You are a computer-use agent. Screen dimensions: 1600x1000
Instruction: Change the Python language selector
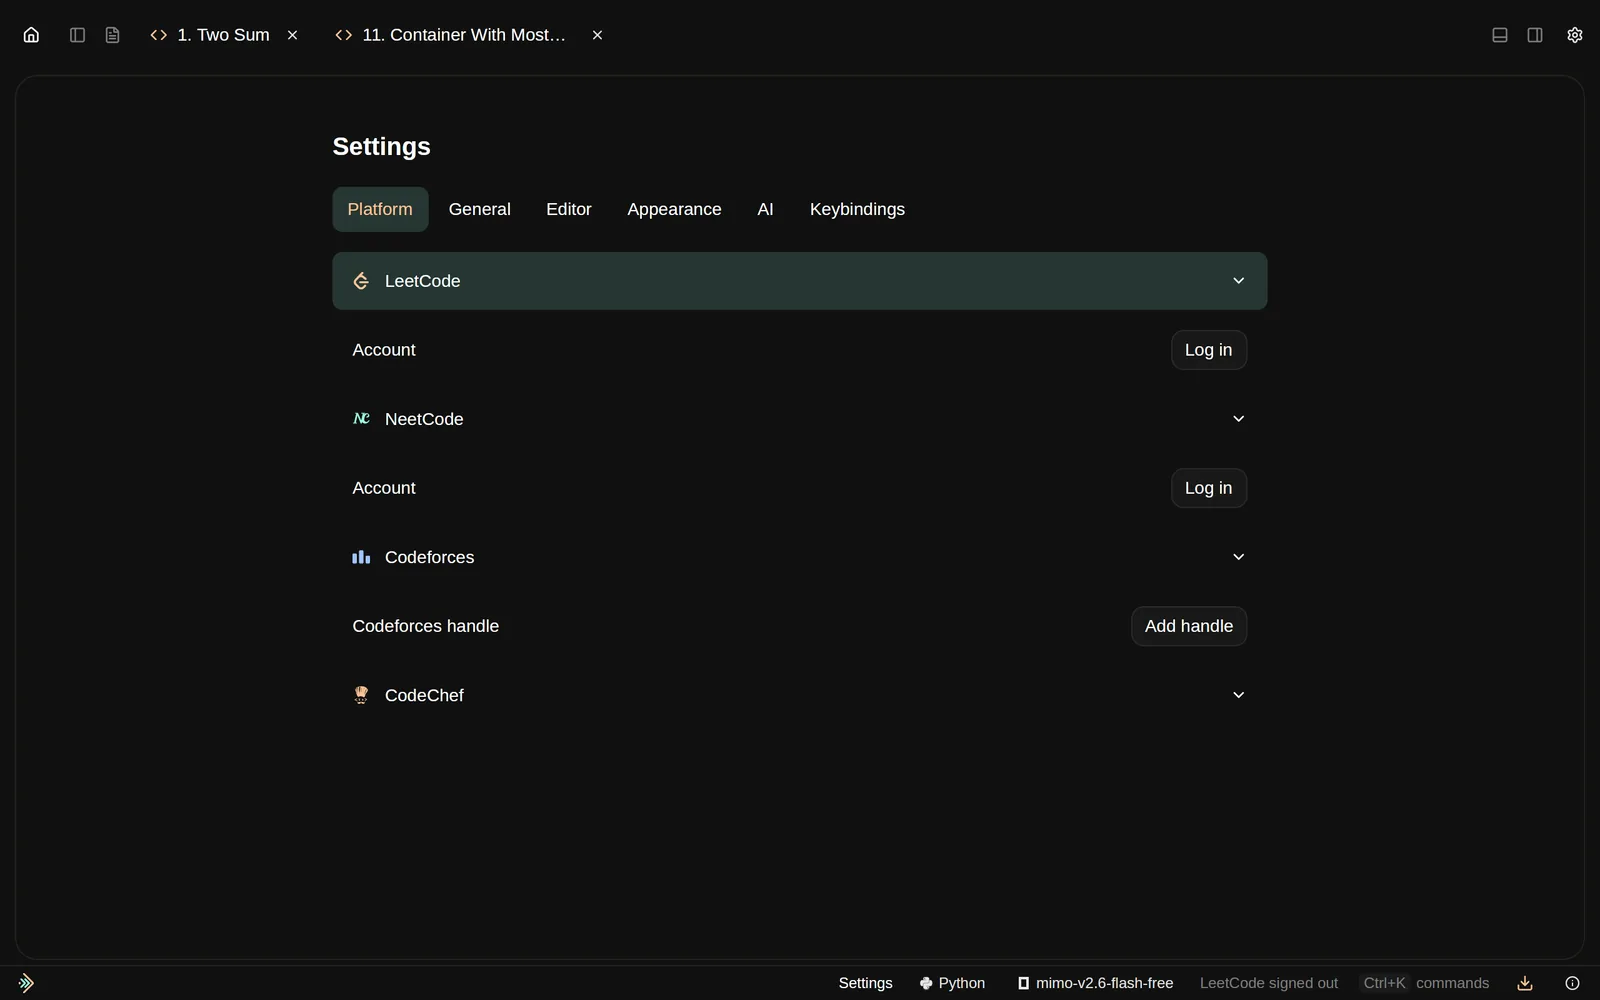click(x=952, y=983)
